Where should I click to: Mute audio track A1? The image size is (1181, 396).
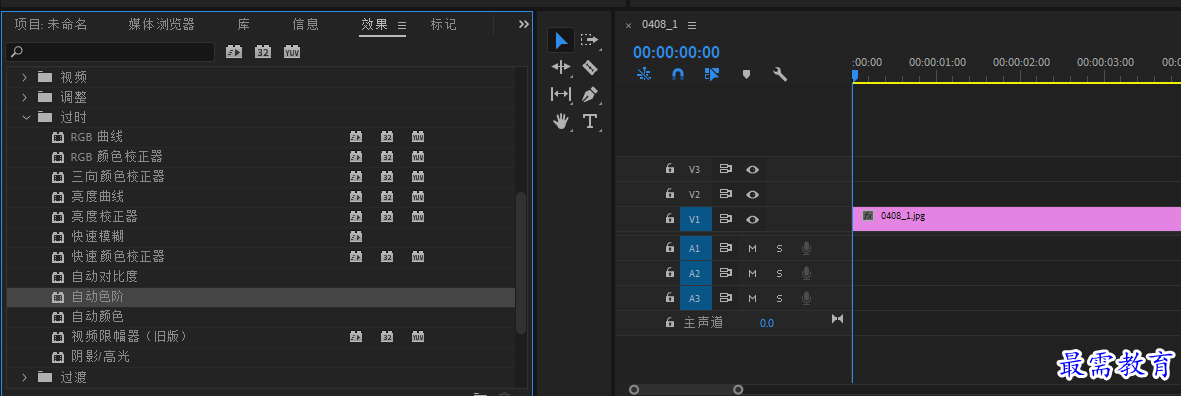pos(752,248)
